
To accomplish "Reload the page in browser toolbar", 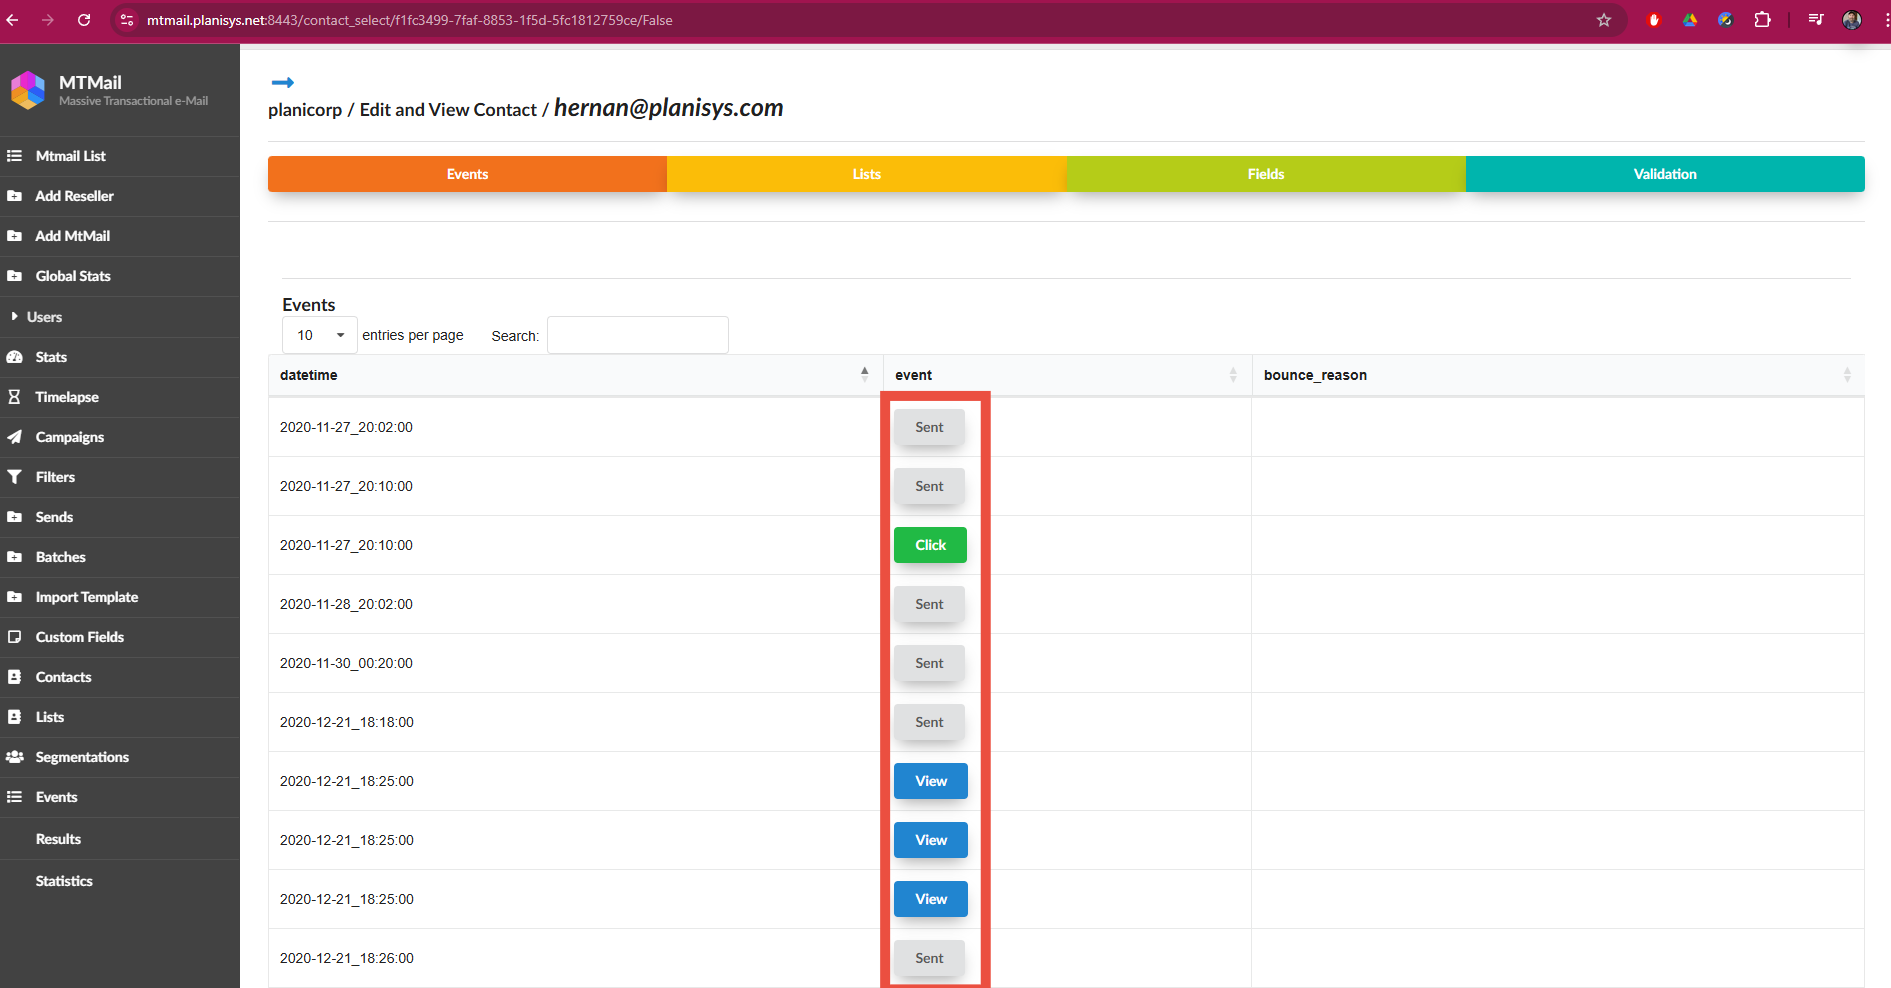I will [84, 20].
